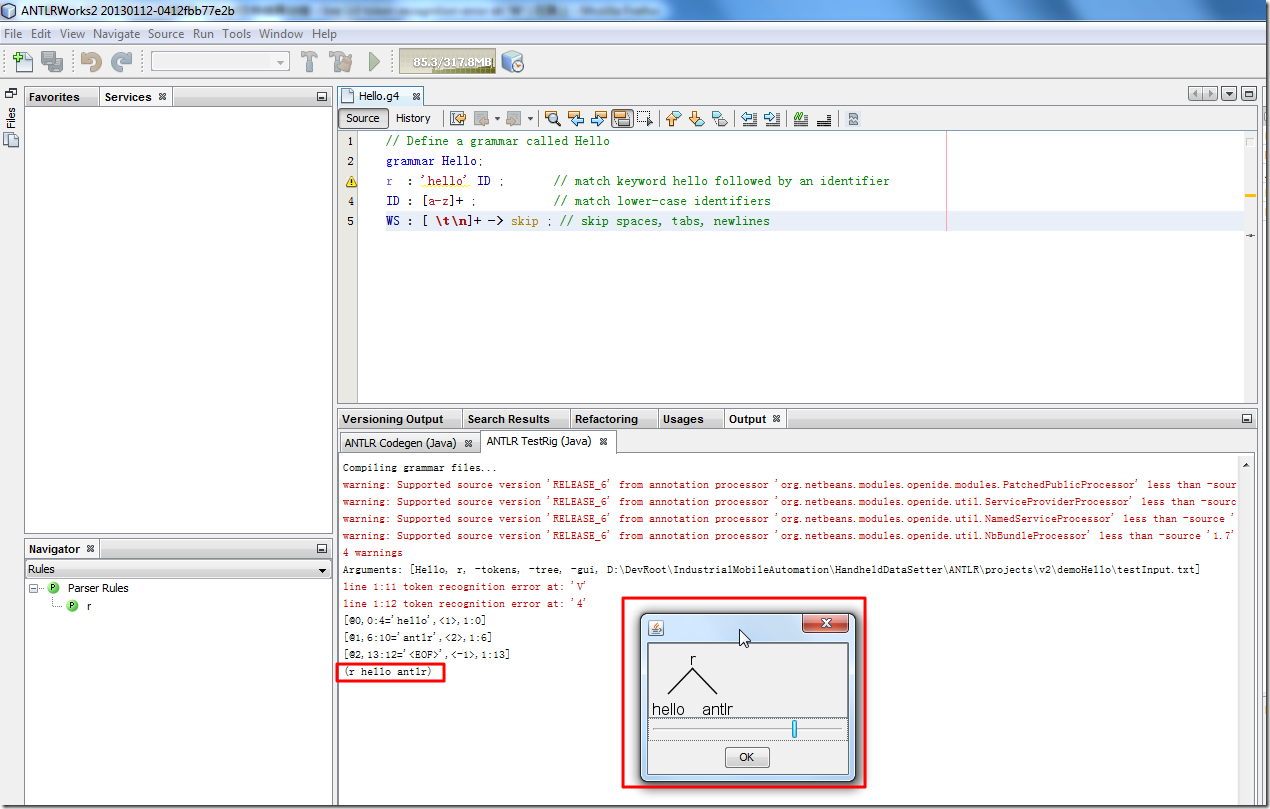Click the New File toolbar icon
1270x809 pixels.
pyautogui.click(x=23, y=62)
